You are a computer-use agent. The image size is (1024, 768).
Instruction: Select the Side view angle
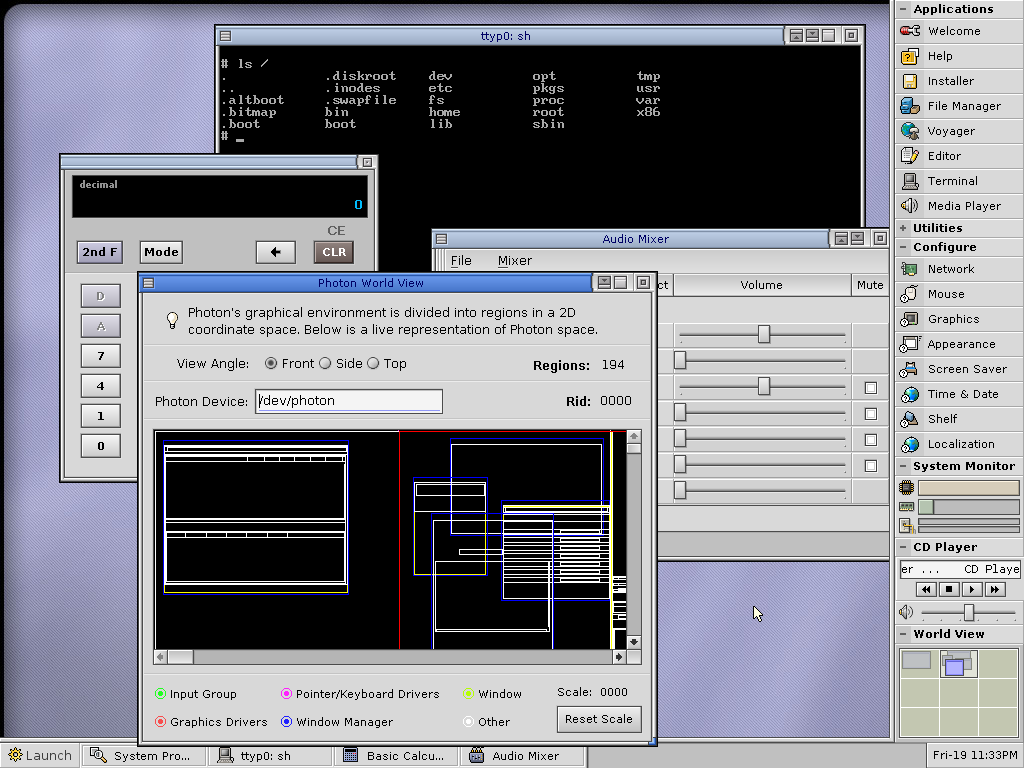tap(325, 364)
